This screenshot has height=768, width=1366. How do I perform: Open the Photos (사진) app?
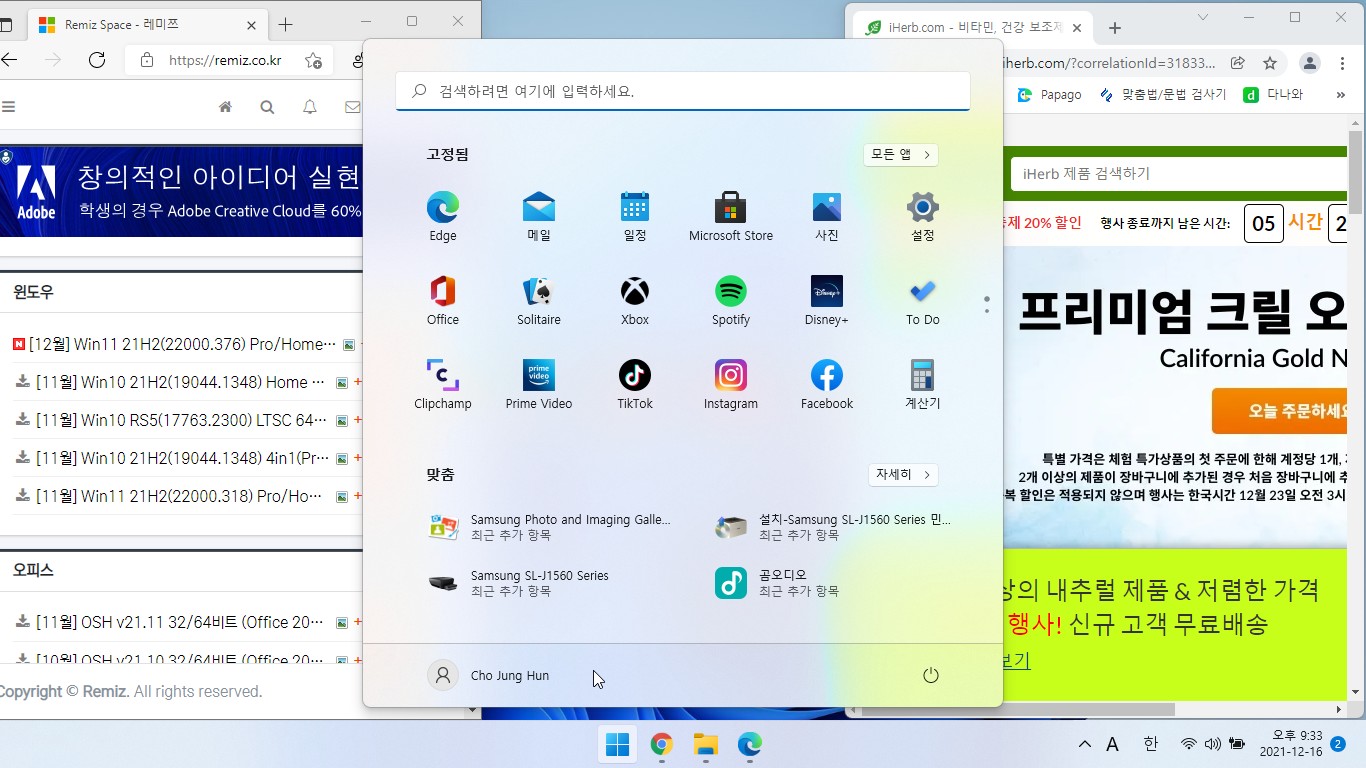pyautogui.click(x=827, y=217)
